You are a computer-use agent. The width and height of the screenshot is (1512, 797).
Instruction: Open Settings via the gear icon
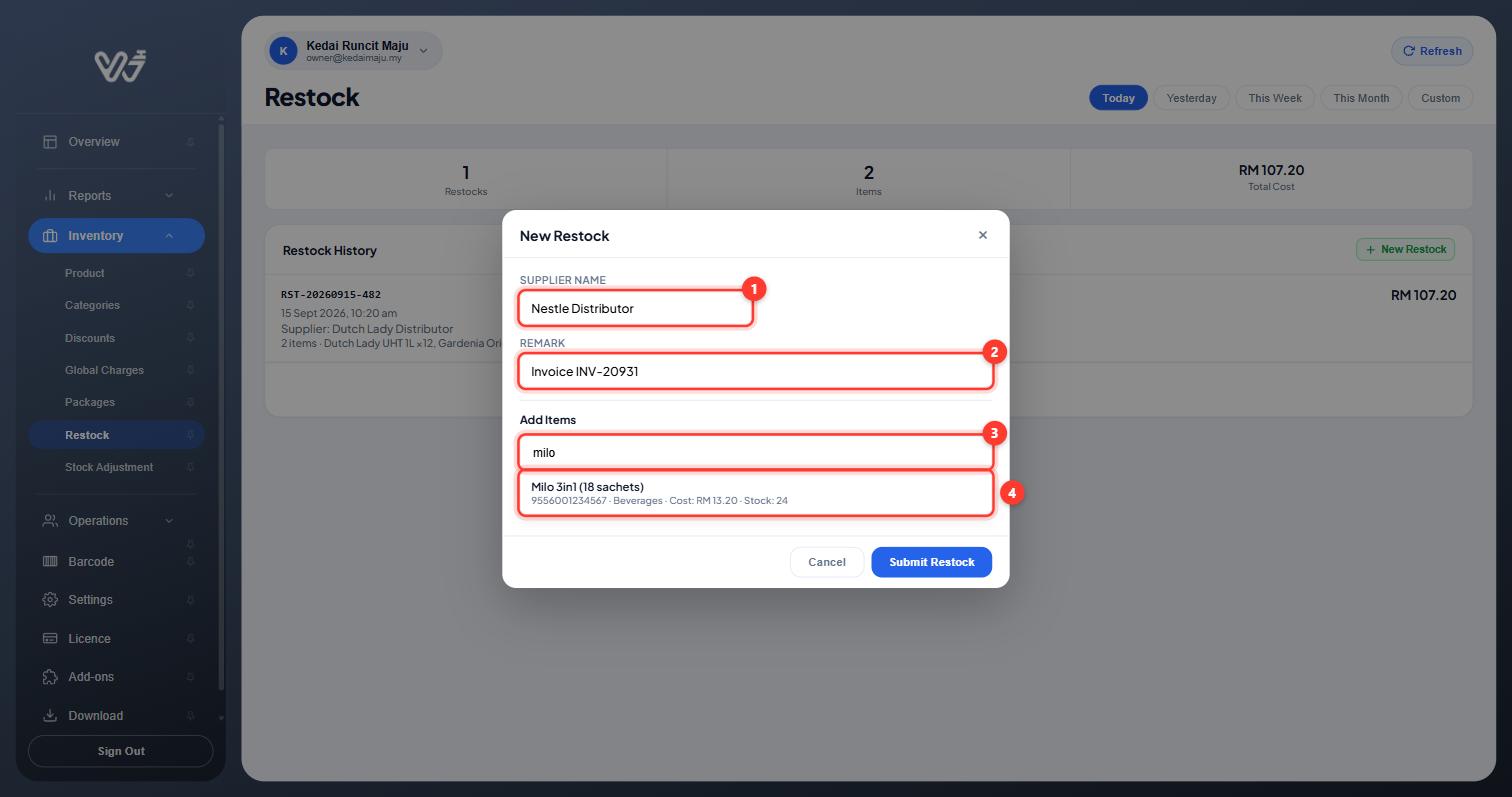click(x=50, y=600)
